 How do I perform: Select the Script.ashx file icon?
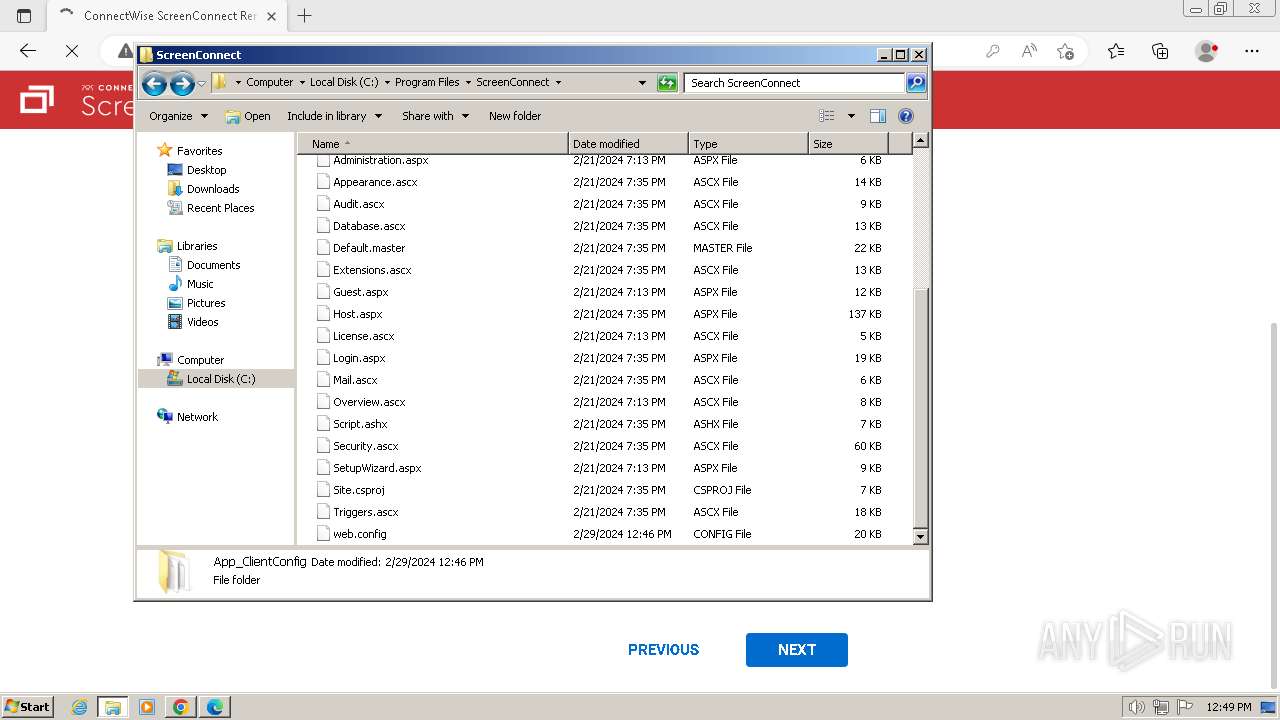click(x=323, y=424)
